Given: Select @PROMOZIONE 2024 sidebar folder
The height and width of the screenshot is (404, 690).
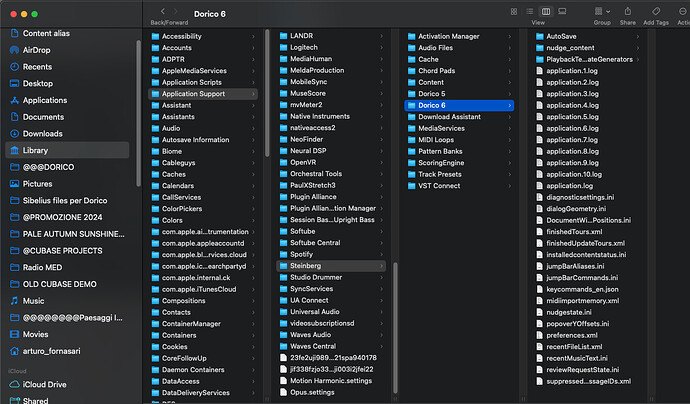Looking at the screenshot, I should click(x=62, y=217).
